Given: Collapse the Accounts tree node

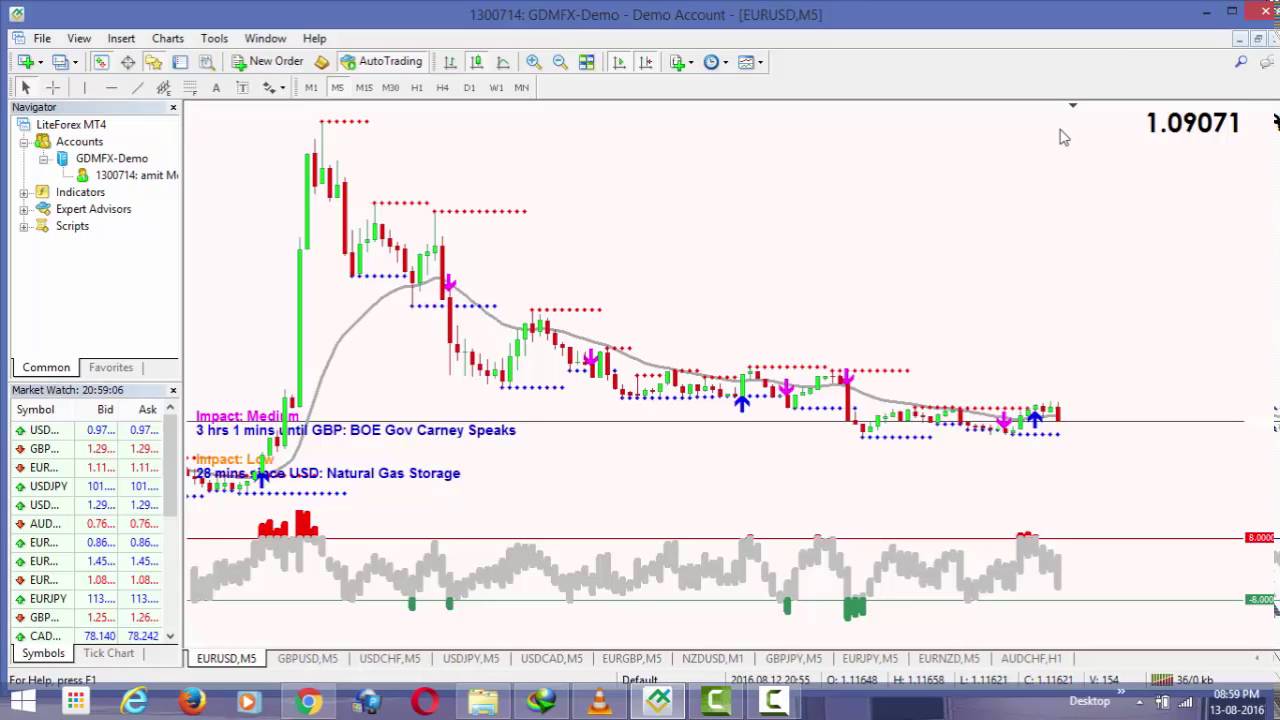Looking at the screenshot, I should (x=26, y=142).
